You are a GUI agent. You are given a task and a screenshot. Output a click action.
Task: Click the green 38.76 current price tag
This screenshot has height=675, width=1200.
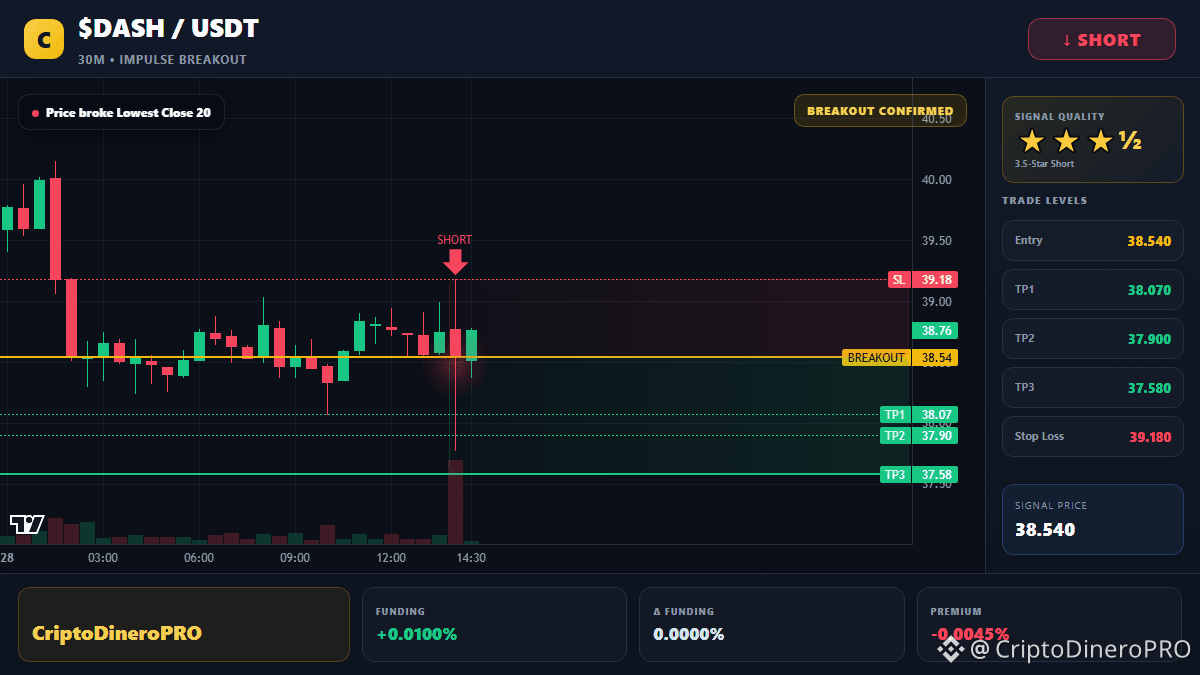click(935, 330)
